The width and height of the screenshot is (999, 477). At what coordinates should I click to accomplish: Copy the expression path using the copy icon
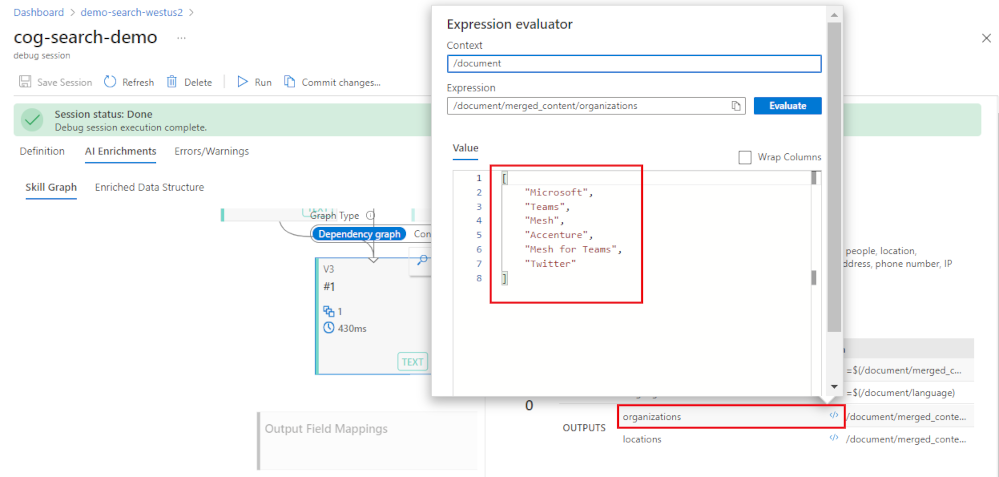[736, 105]
